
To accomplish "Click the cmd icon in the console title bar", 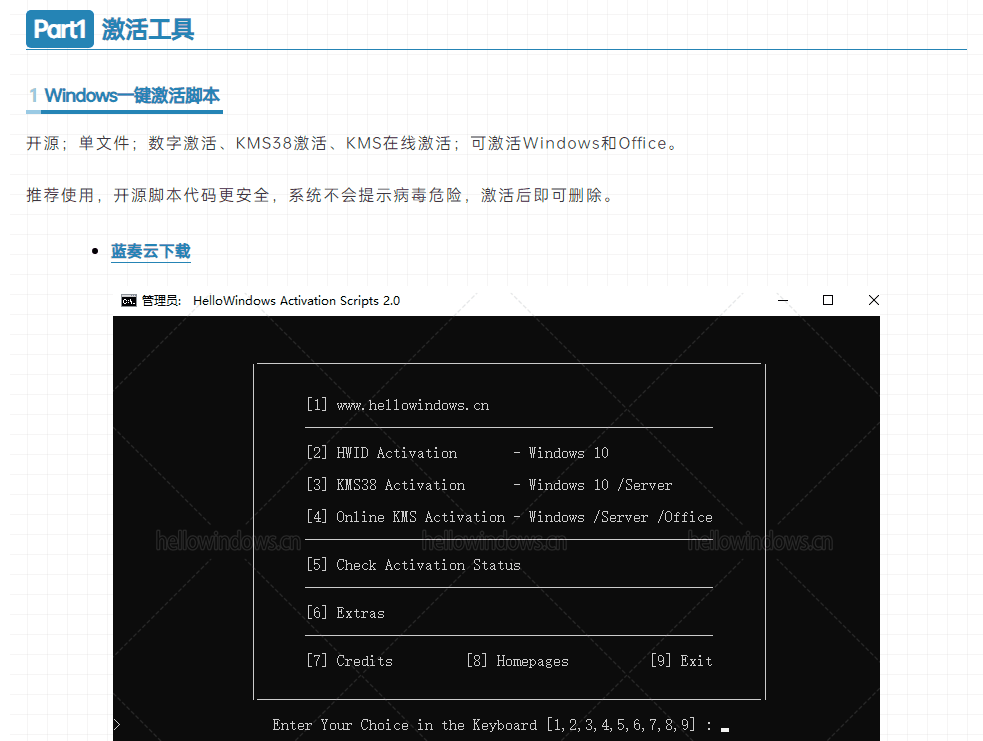I will coord(129,301).
